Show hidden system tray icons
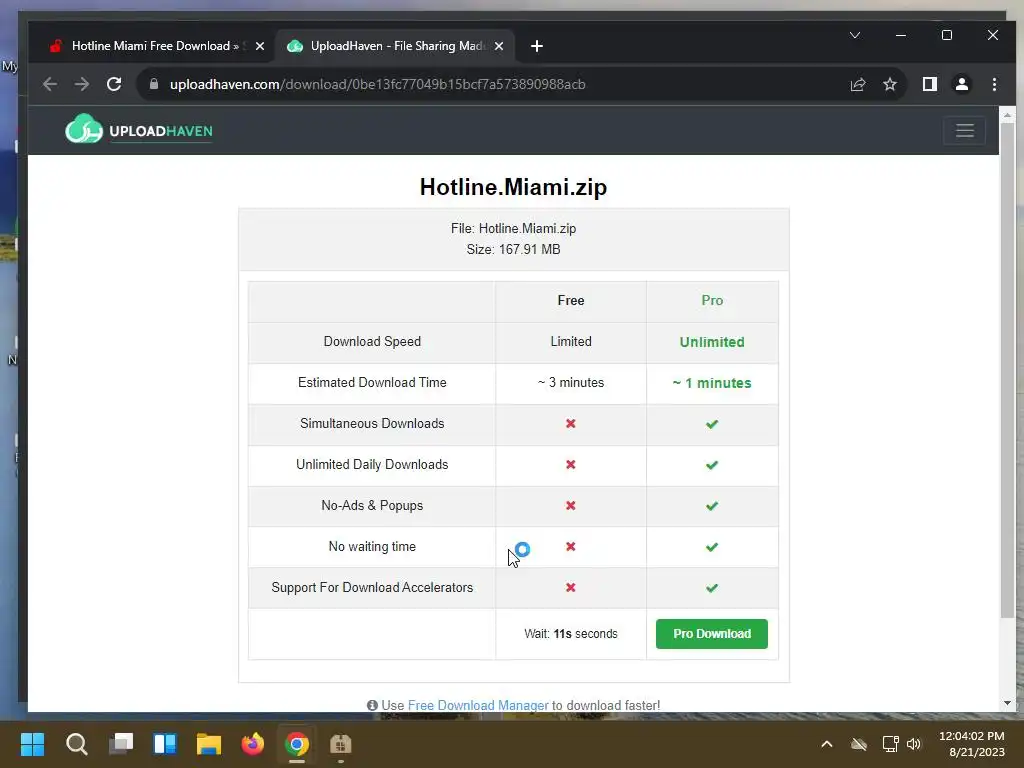The image size is (1024, 768). click(826, 744)
